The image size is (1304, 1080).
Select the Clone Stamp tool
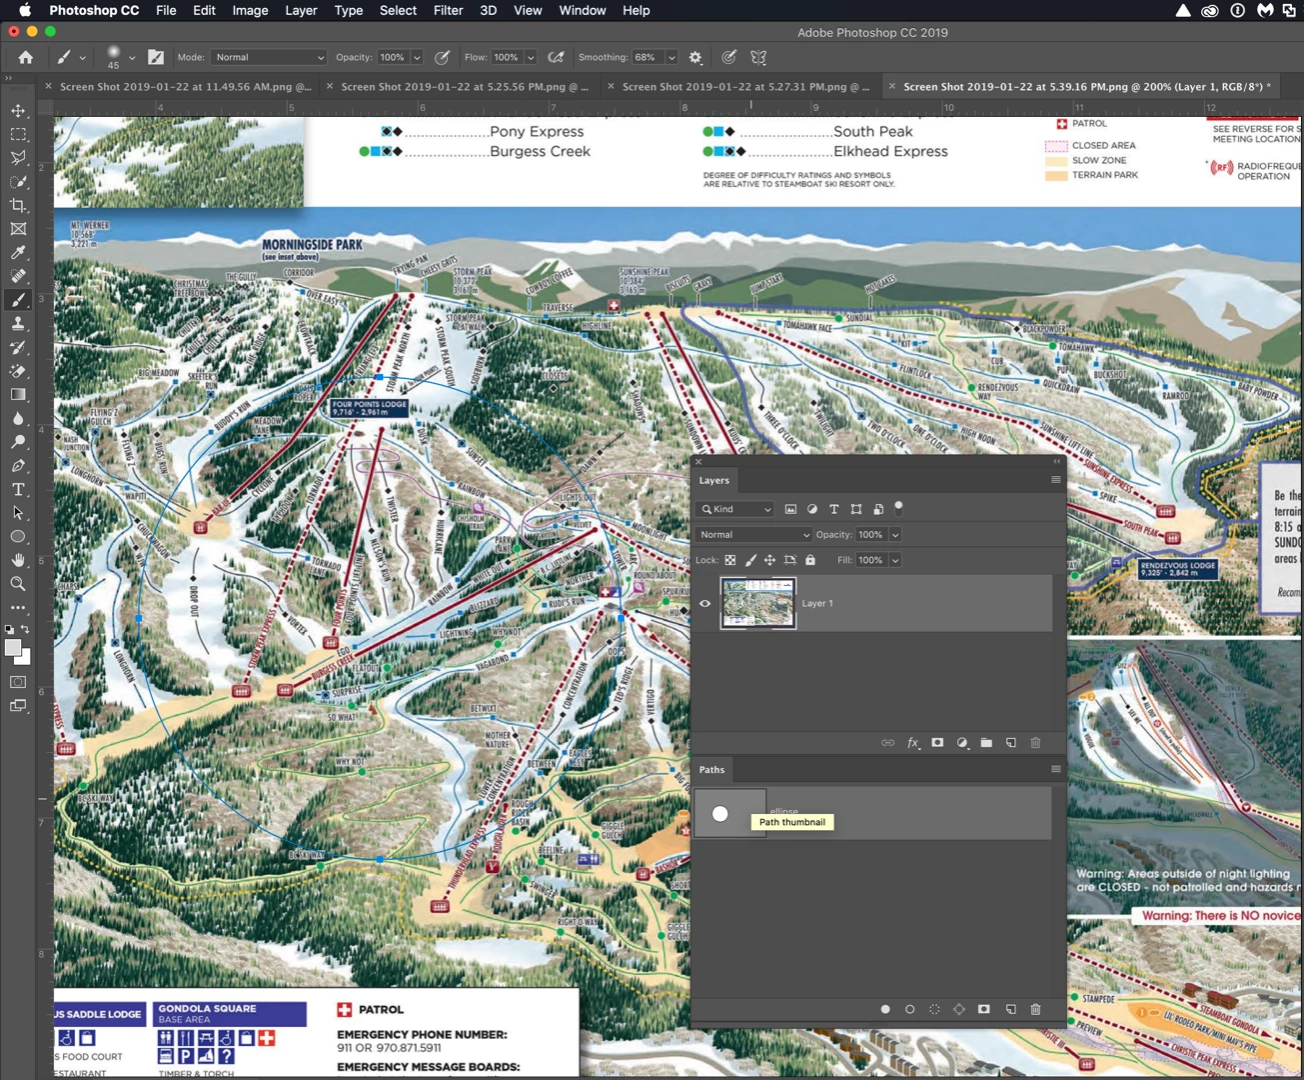pos(18,323)
